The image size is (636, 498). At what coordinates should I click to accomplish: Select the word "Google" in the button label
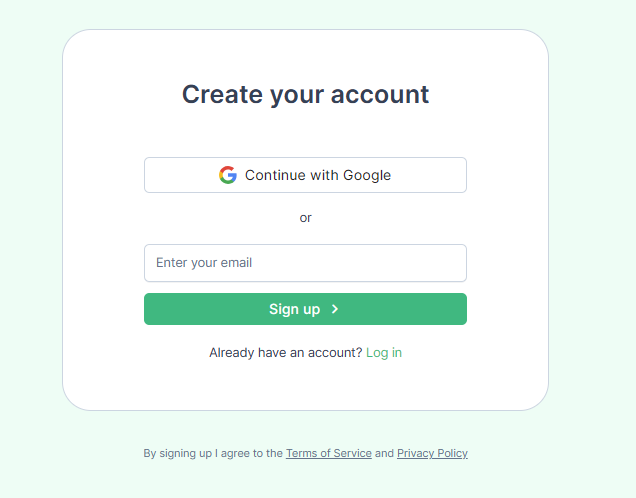point(367,175)
